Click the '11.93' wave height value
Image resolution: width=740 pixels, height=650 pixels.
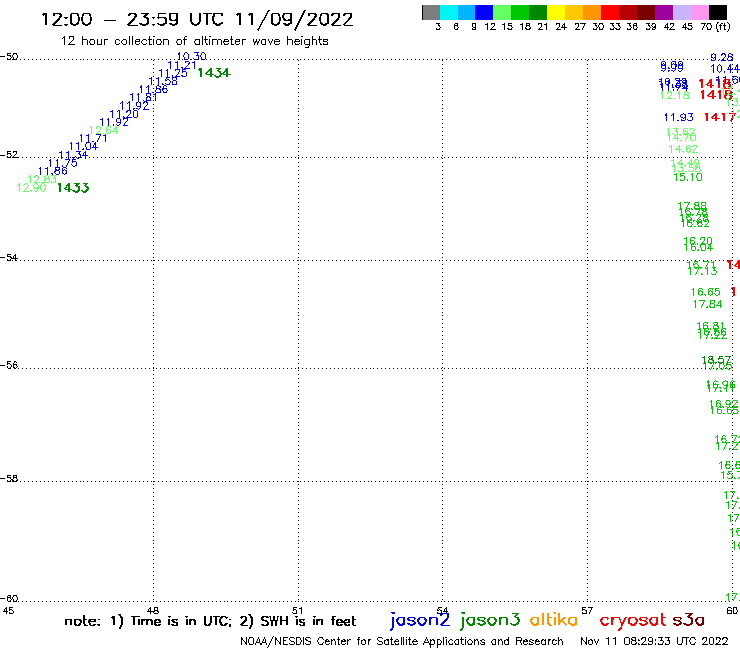(679, 117)
